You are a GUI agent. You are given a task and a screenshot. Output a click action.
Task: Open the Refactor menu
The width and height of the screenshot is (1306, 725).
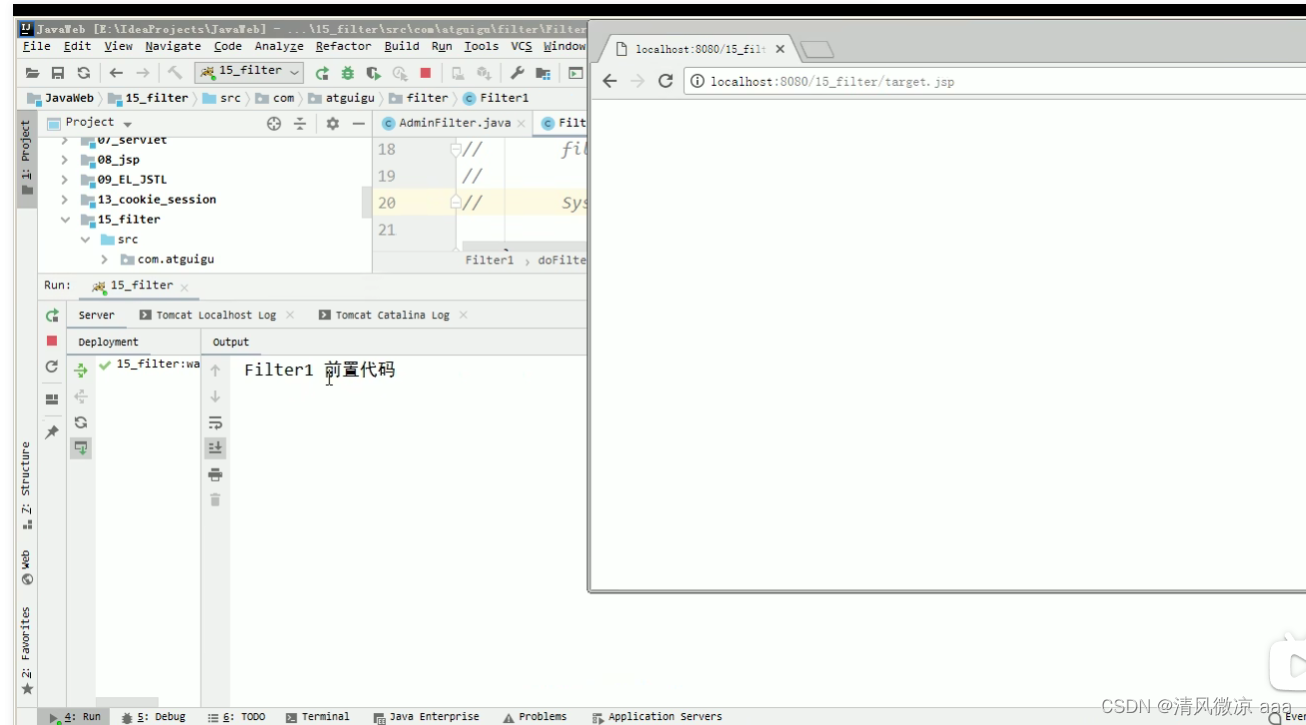[343, 46]
